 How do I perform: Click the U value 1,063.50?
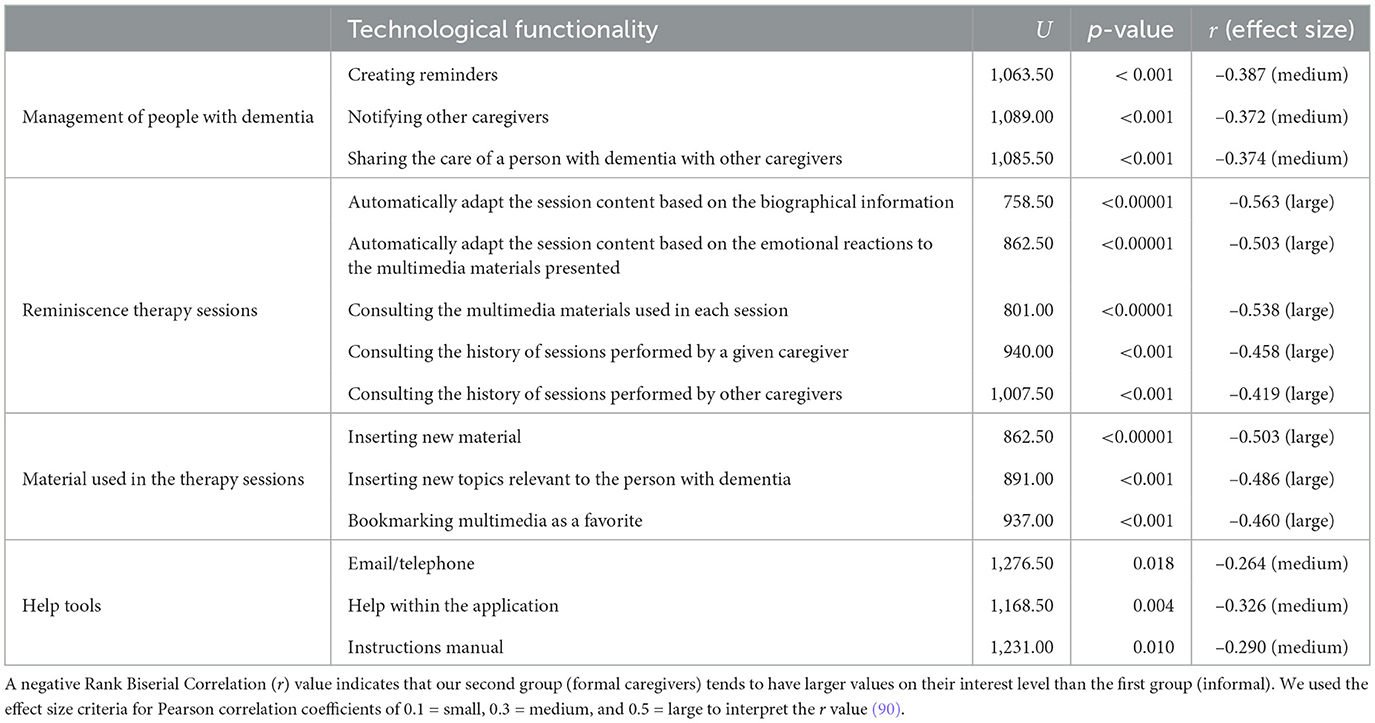tap(1020, 75)
